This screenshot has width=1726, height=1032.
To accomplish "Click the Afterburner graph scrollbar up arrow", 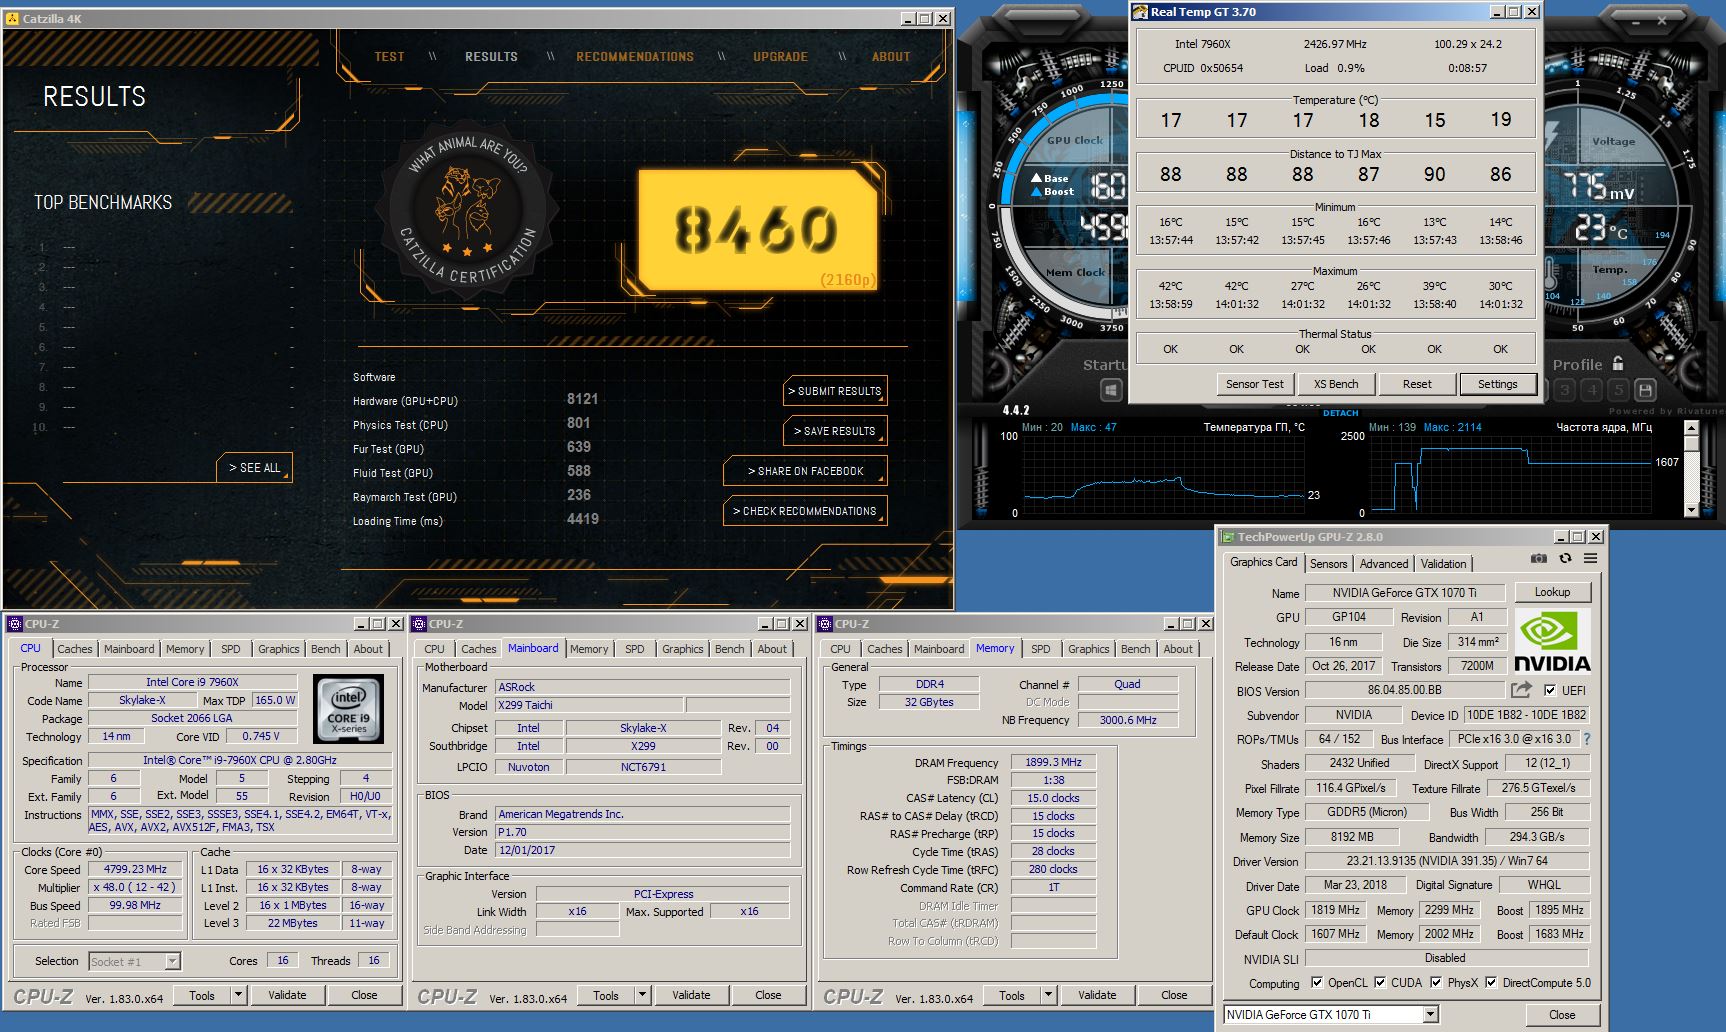I will 1691,428.
